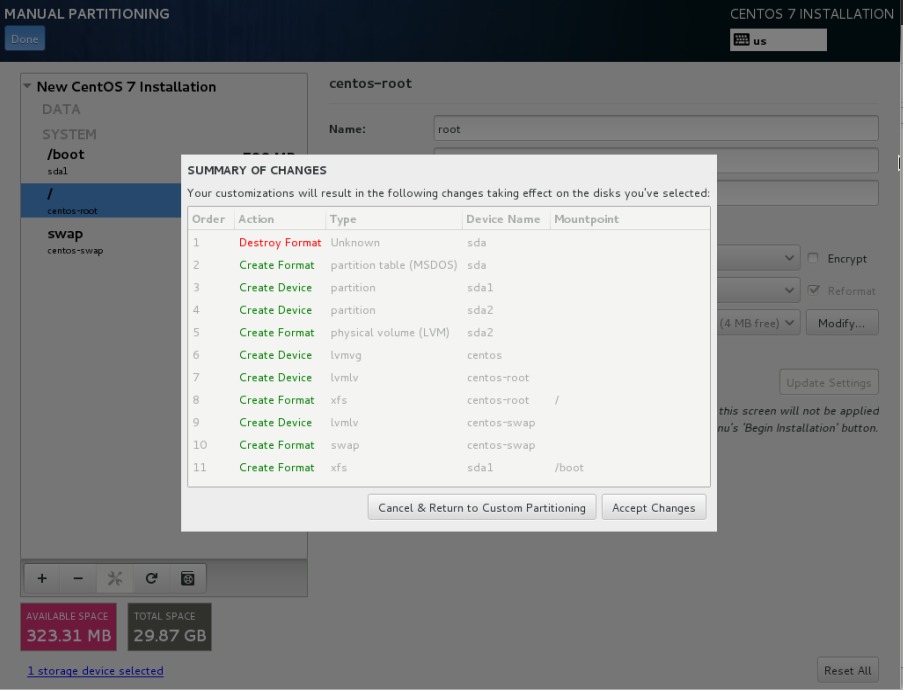
Task: Select the Destroy Format row for sda
Action: click(449, 242)
